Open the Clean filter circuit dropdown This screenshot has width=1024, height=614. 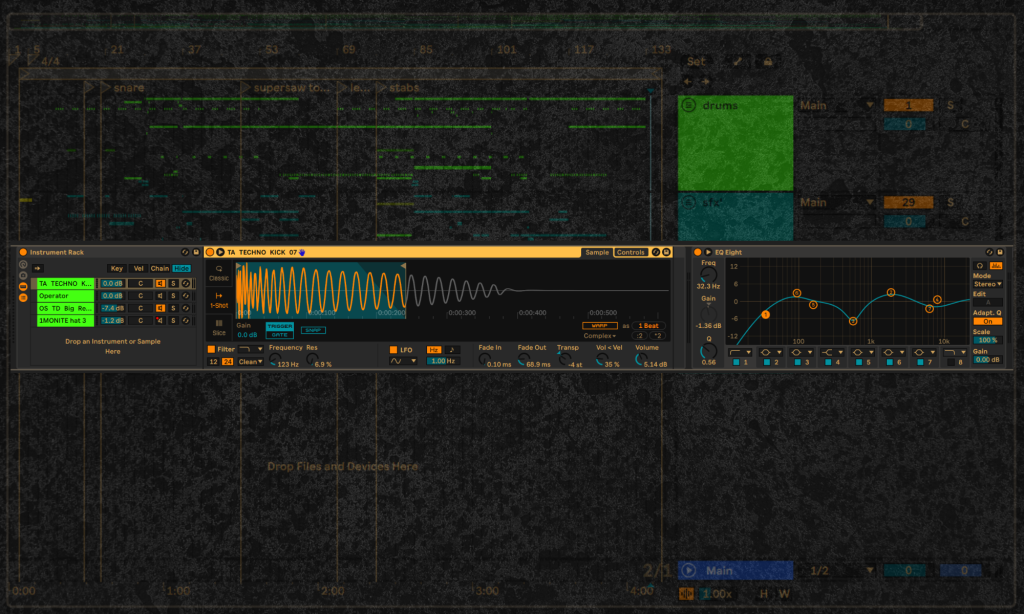[251, 361]
